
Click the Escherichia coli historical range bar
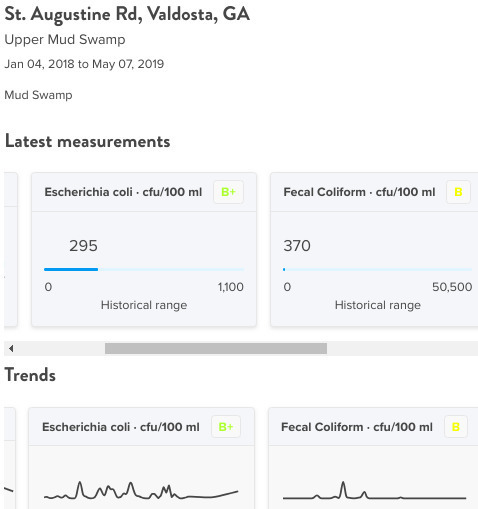144,269
